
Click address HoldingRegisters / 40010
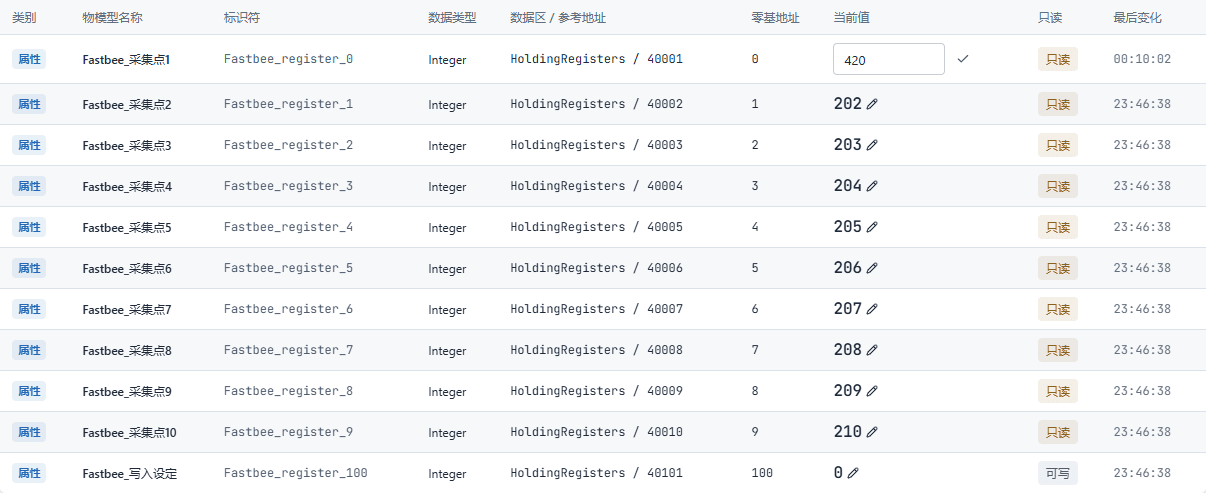coord(596,432)
